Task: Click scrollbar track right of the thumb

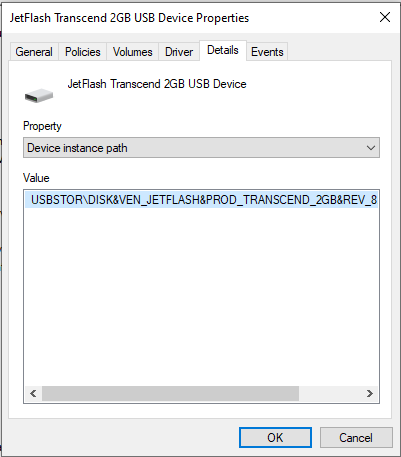Action: pos(330,393)
